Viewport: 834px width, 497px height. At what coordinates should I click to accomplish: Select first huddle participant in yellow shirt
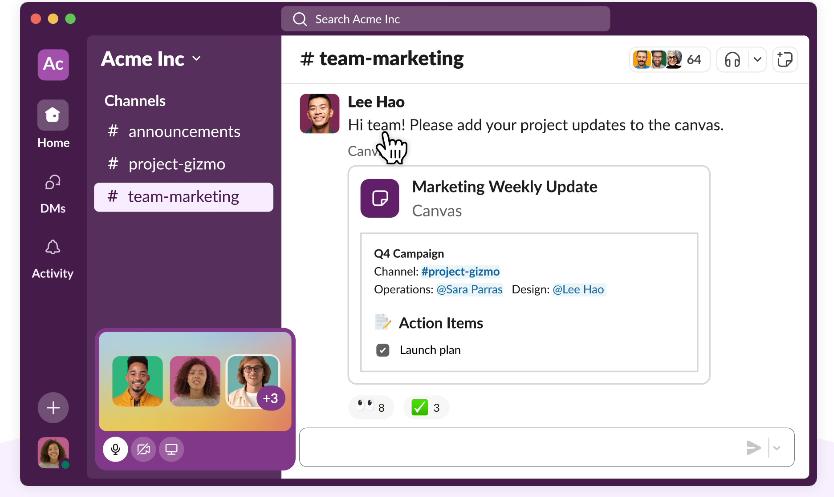click(x=138, y=381)
